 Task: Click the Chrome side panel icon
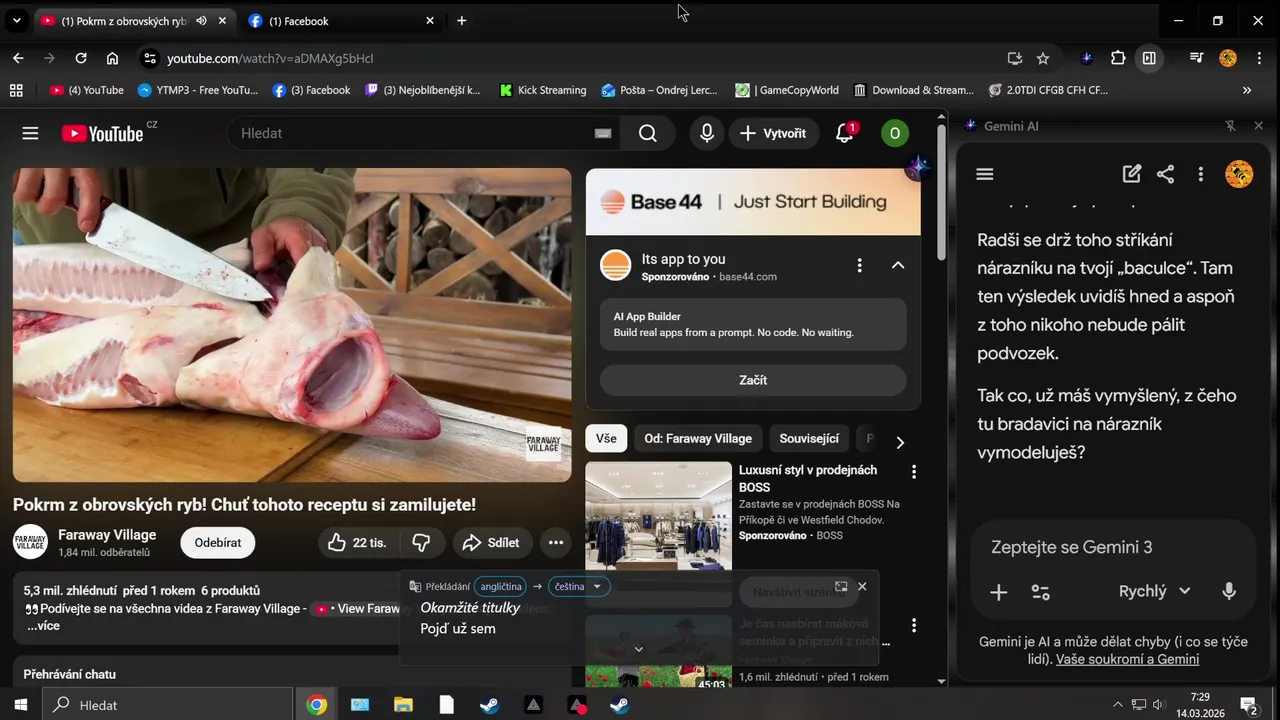1149,58
